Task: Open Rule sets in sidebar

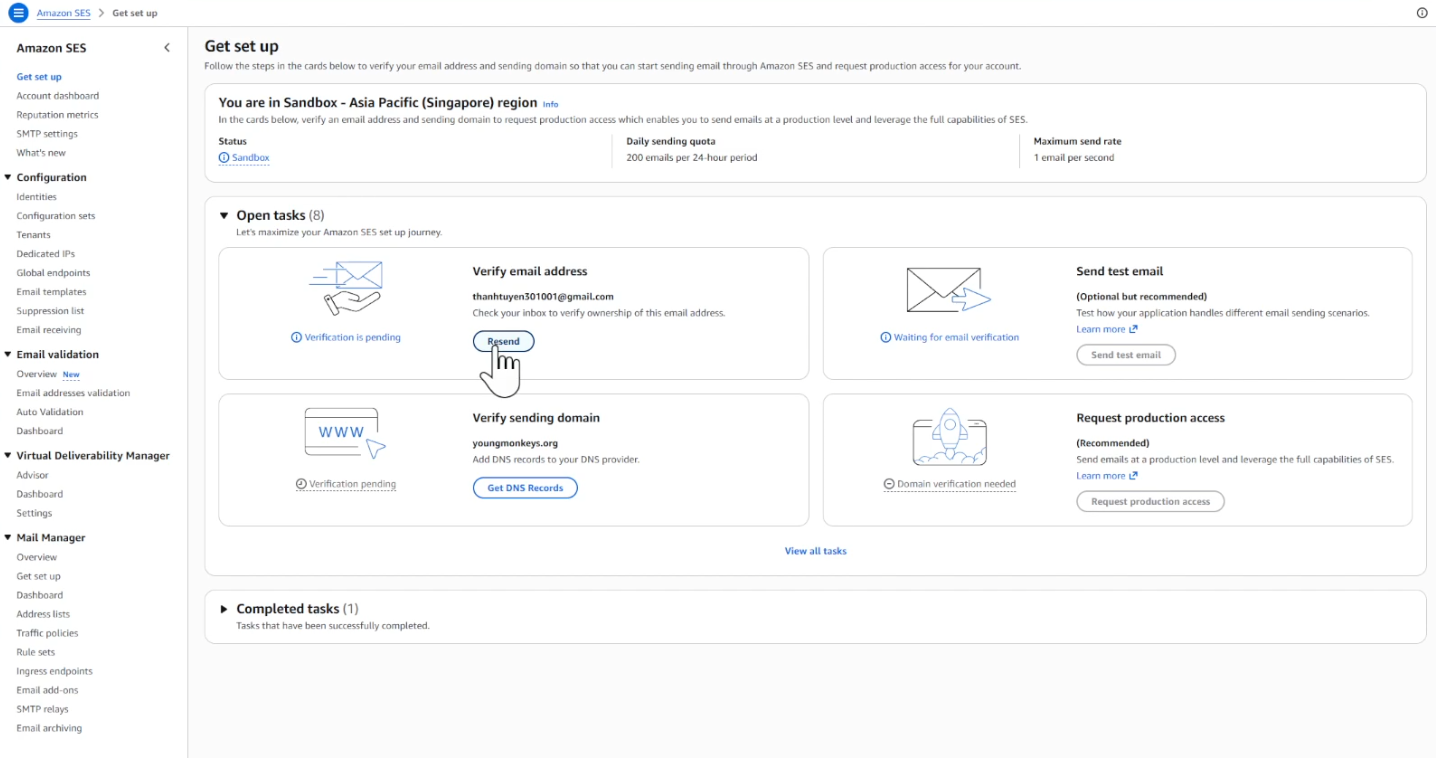Action: [x=36, y=652]
